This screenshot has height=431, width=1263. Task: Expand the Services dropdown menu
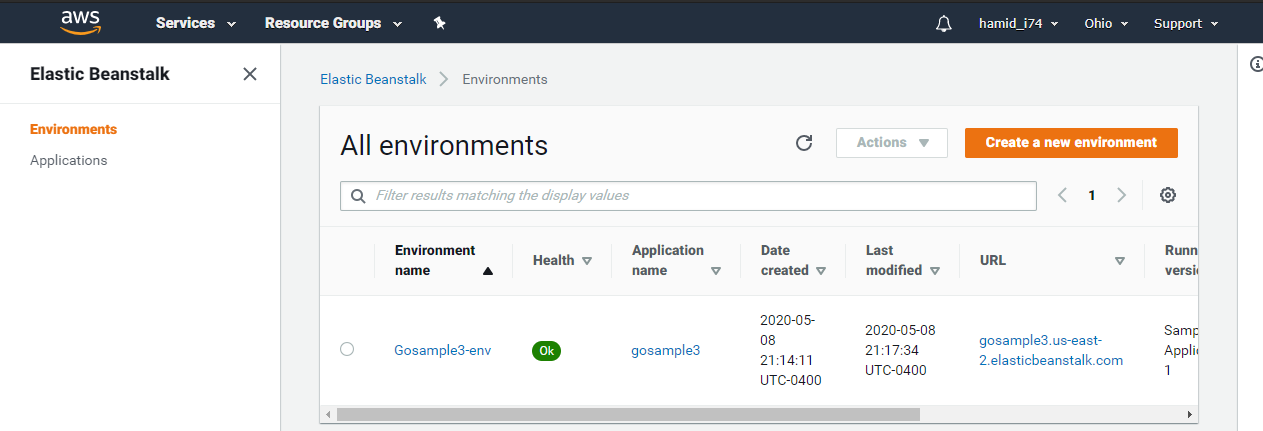tap(196, 23)
